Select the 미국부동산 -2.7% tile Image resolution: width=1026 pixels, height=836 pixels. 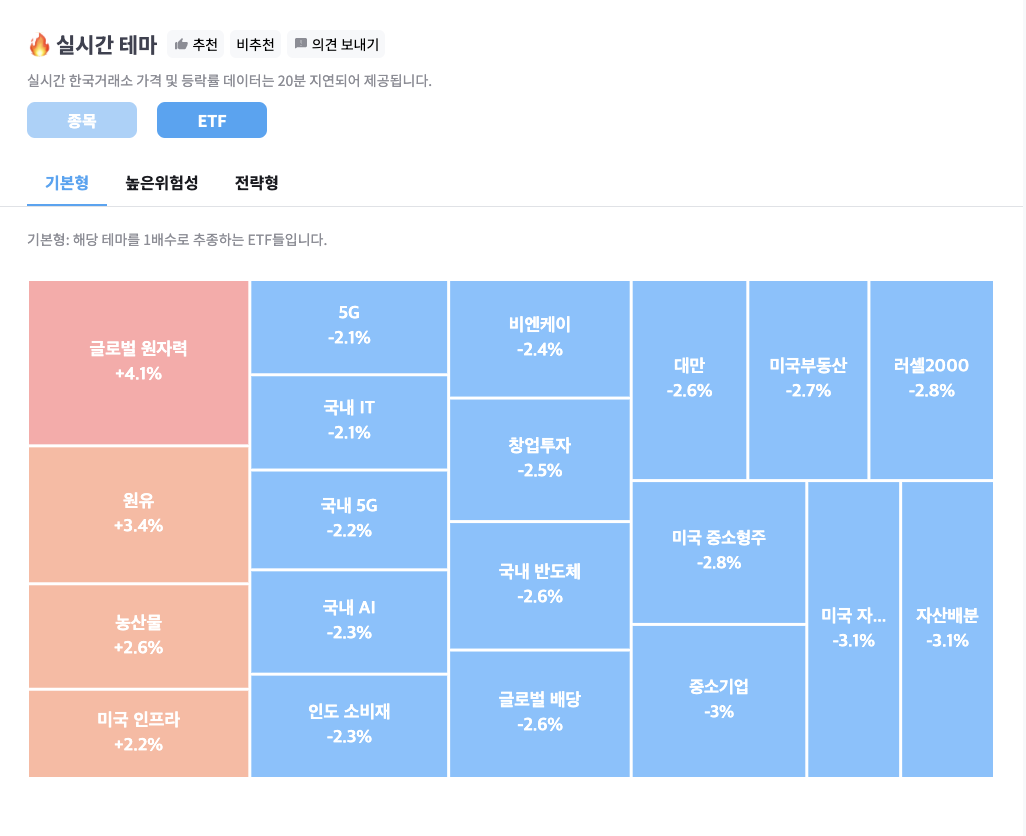pos(808,379)
